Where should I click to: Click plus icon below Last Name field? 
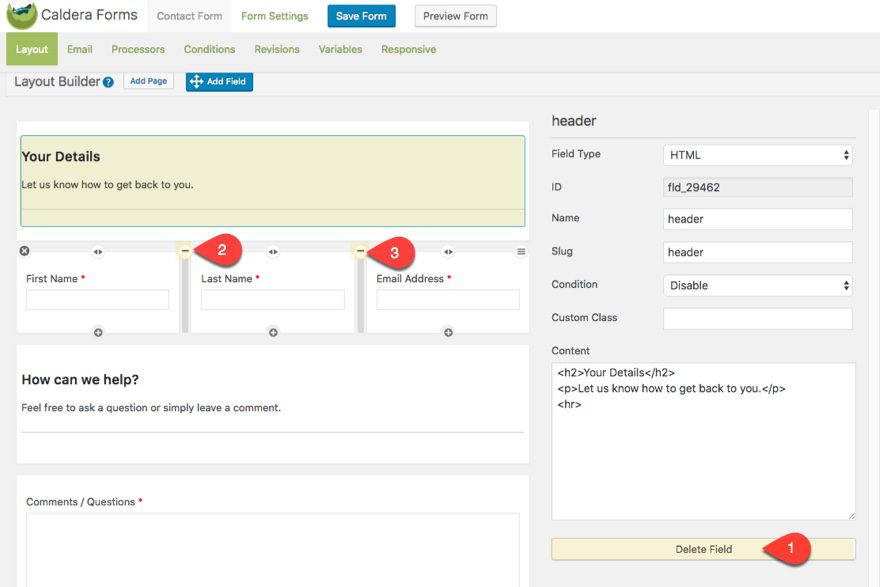[273, 332]
